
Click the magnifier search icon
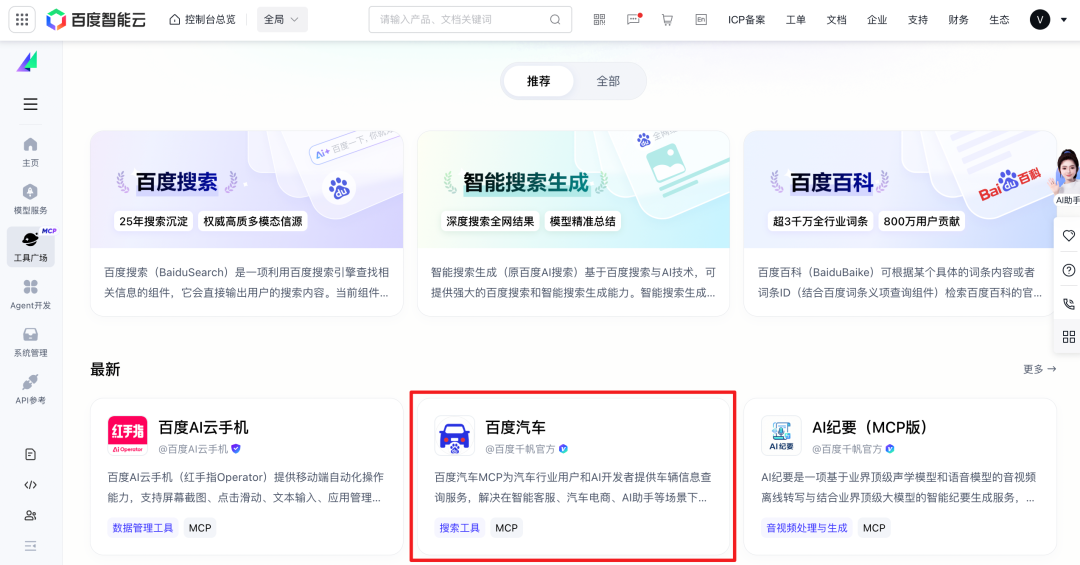(x=555, y=19)
